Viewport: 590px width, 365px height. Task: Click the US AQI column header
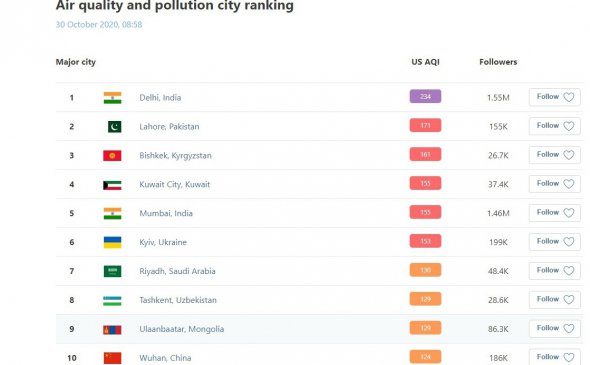coord(425,62)
